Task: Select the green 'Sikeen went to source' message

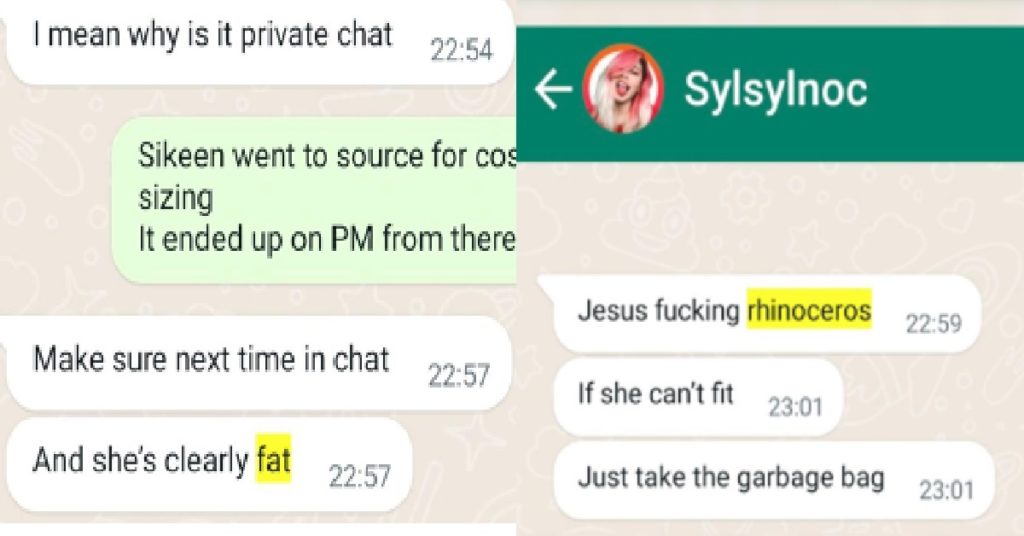Action: pyautogui.click(x=315, y=200)
